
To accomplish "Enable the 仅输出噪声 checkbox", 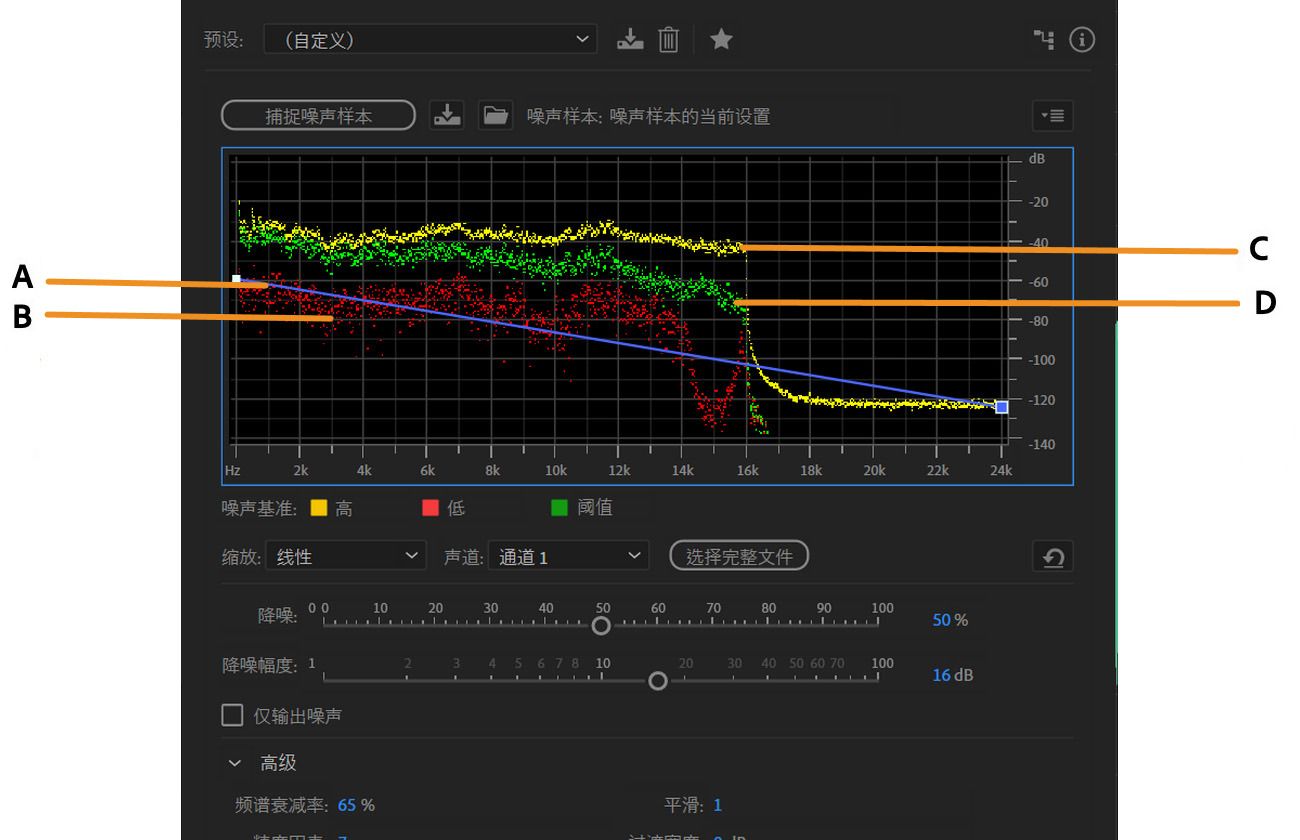I will [x=232, y=714].
